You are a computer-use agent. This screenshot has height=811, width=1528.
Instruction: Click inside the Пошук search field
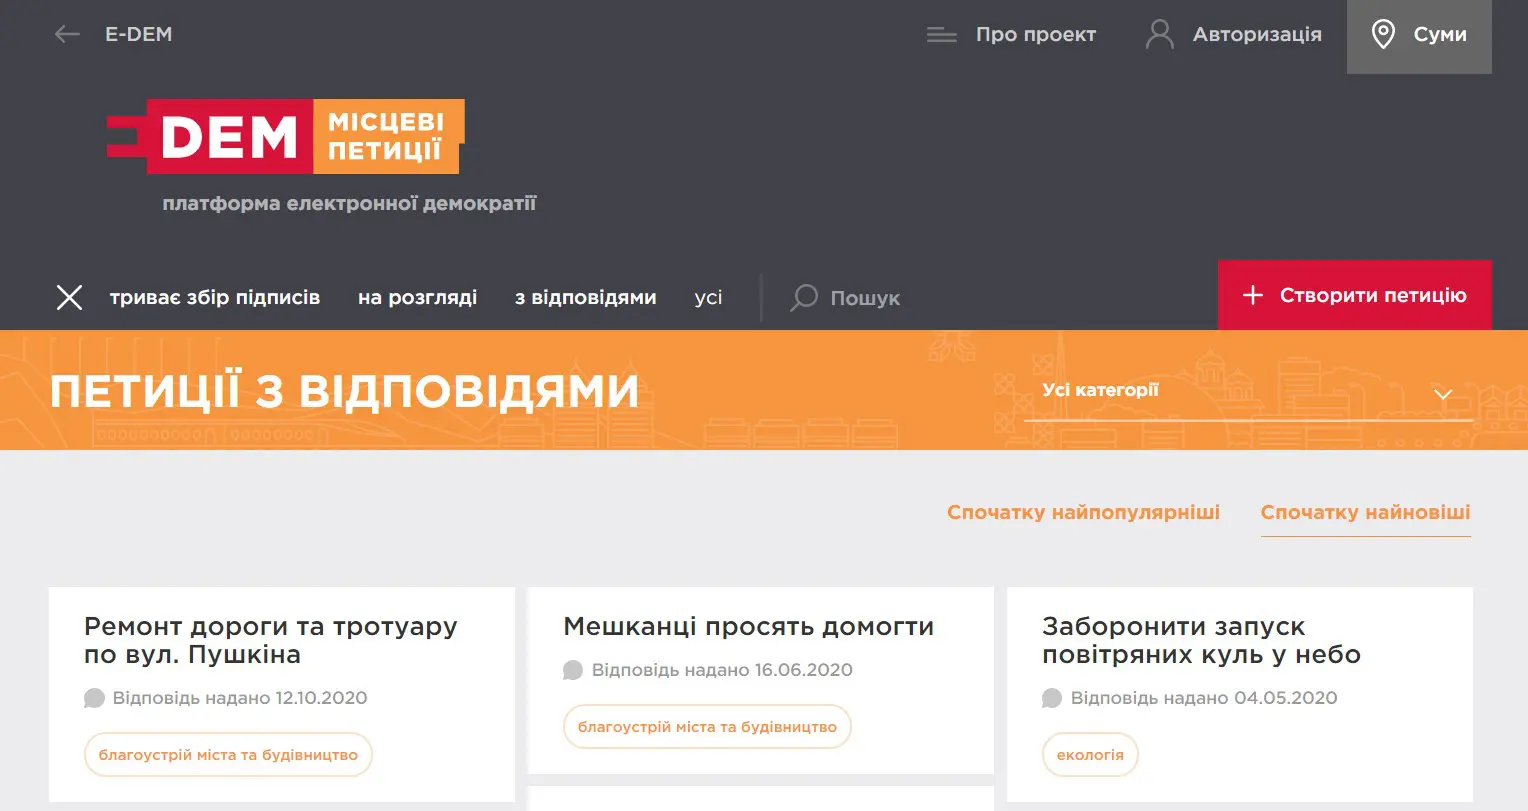pos(866,297)
